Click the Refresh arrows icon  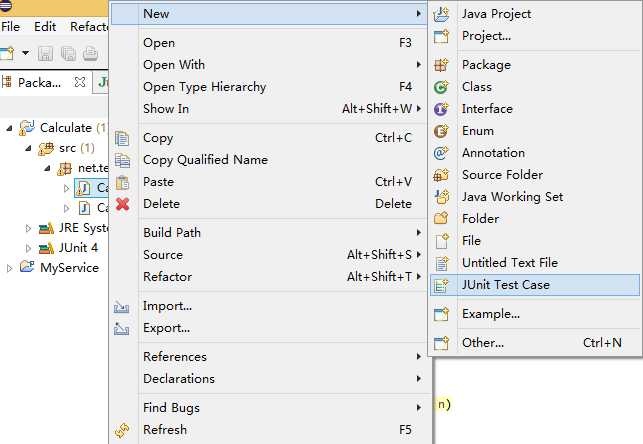point(122,430)
